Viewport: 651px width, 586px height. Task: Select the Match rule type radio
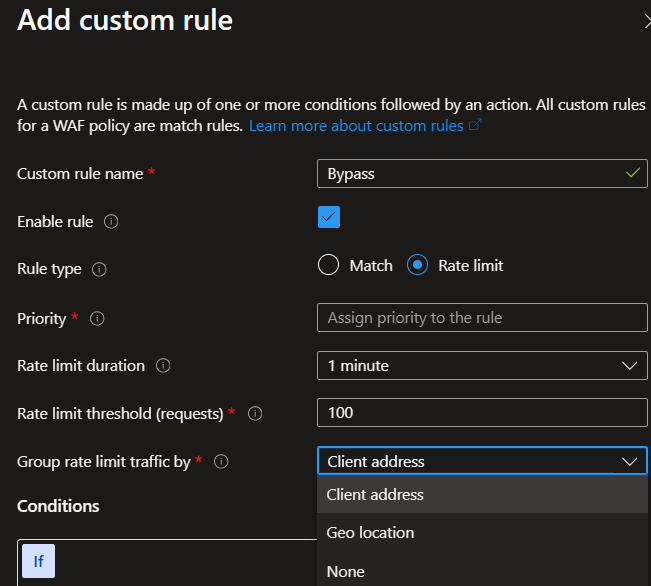click(x=329, y=265)
